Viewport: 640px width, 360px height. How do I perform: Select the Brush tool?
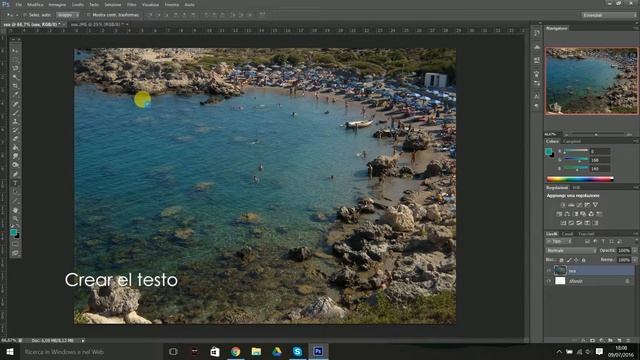coord(15,113)
